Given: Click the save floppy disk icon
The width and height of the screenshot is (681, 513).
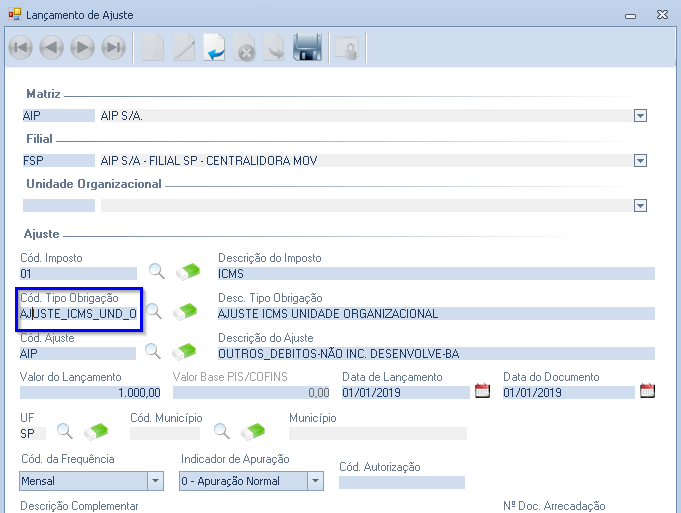Looking at the screenshot, I should 306,48.
